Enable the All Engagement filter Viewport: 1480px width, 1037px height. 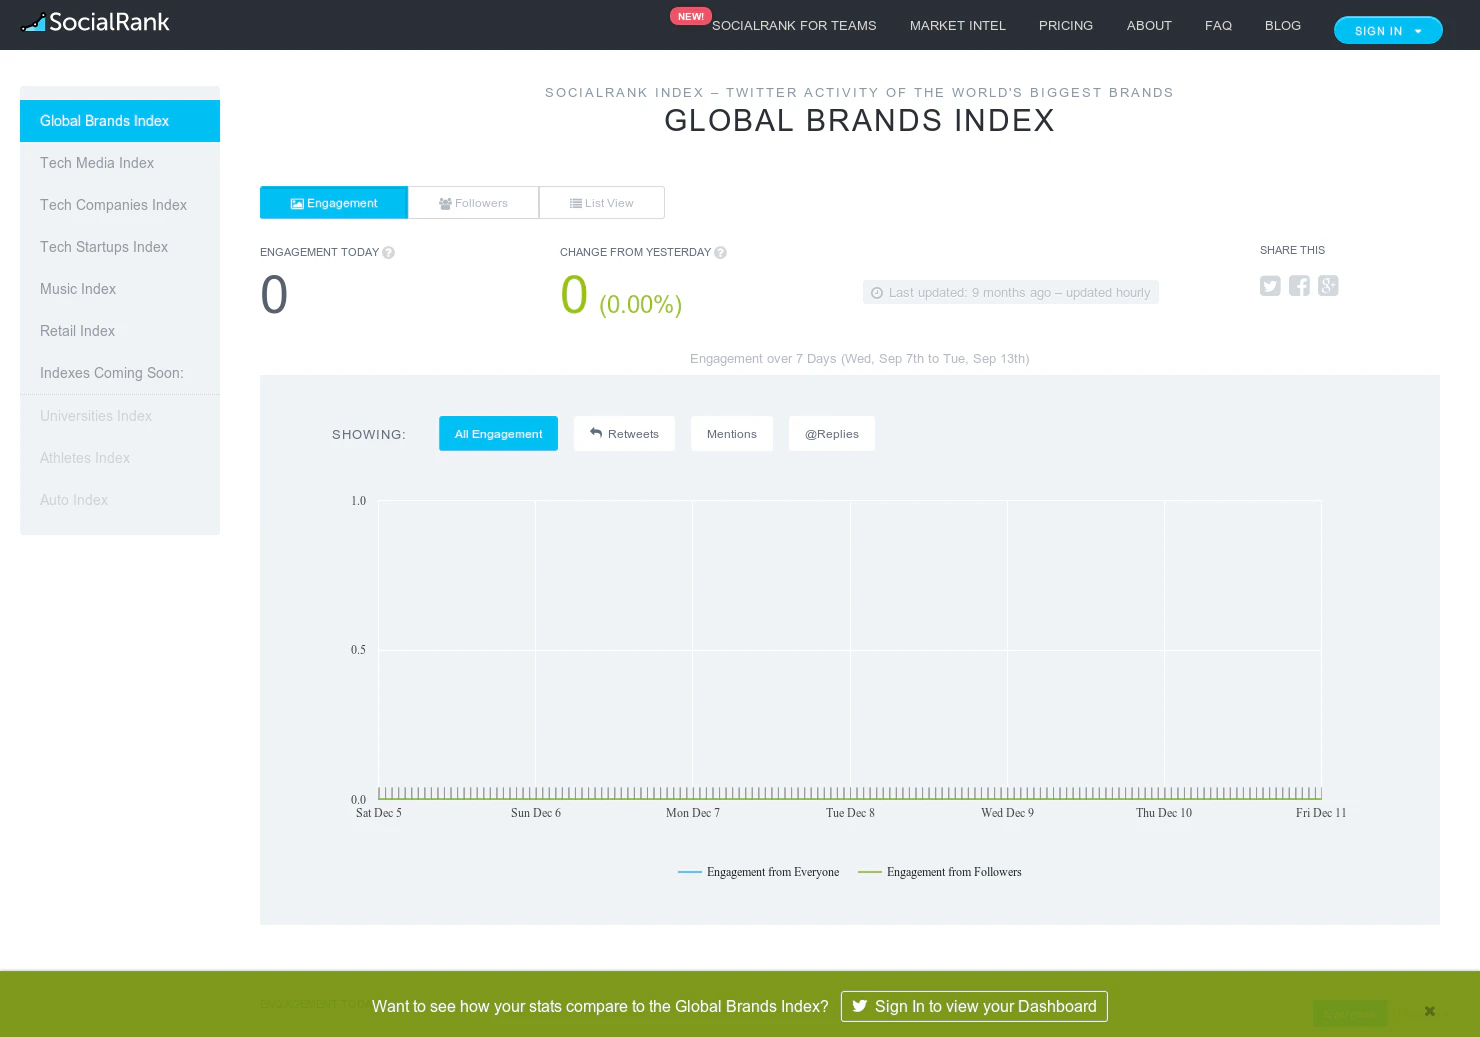point(498,433)
